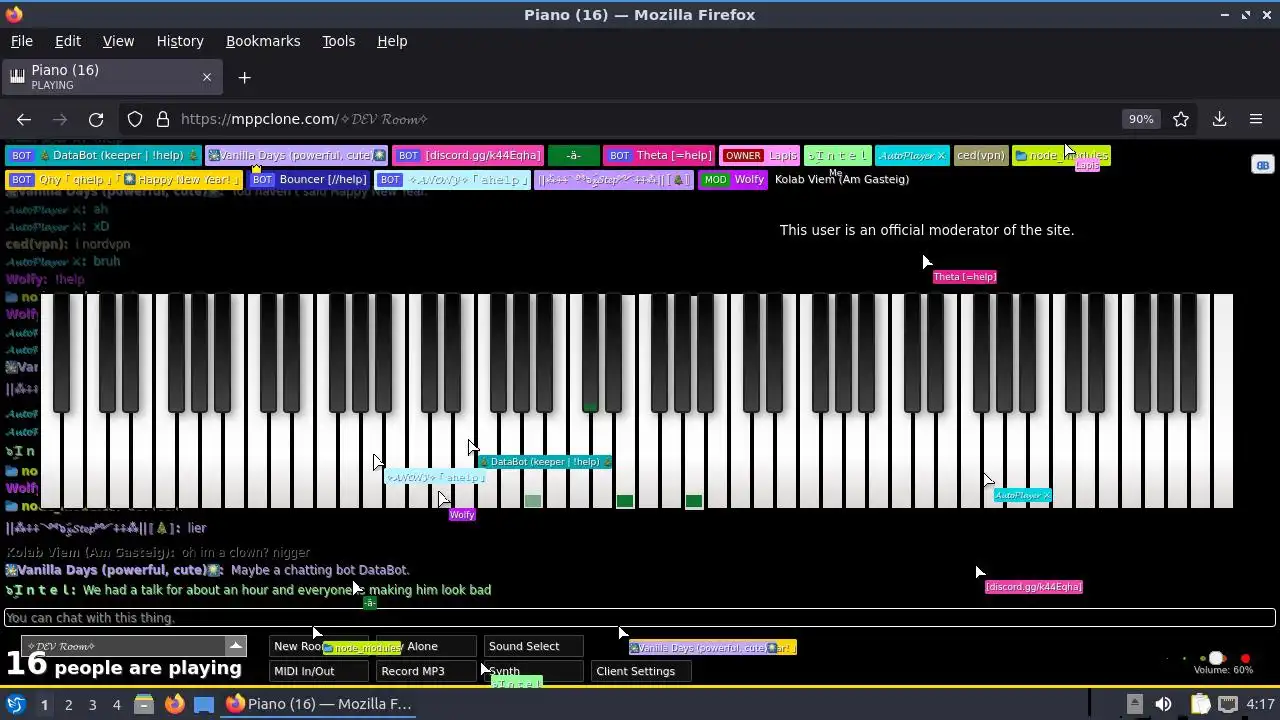Open the Firefox hamburger application menu
The width and height of the screenshot is (1280, 720).
click(1256, 119)
